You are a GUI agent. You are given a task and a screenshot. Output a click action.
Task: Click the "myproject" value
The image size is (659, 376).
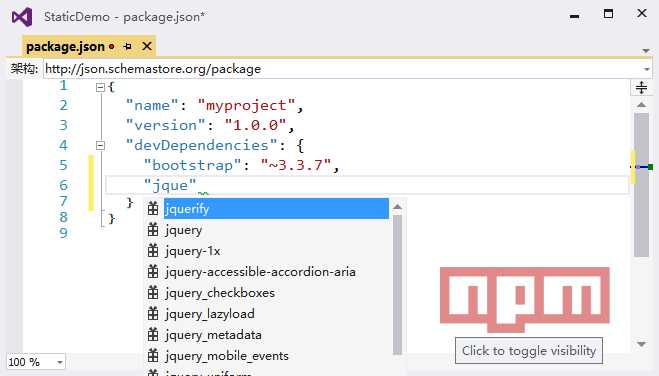click(x=246, y=105)
